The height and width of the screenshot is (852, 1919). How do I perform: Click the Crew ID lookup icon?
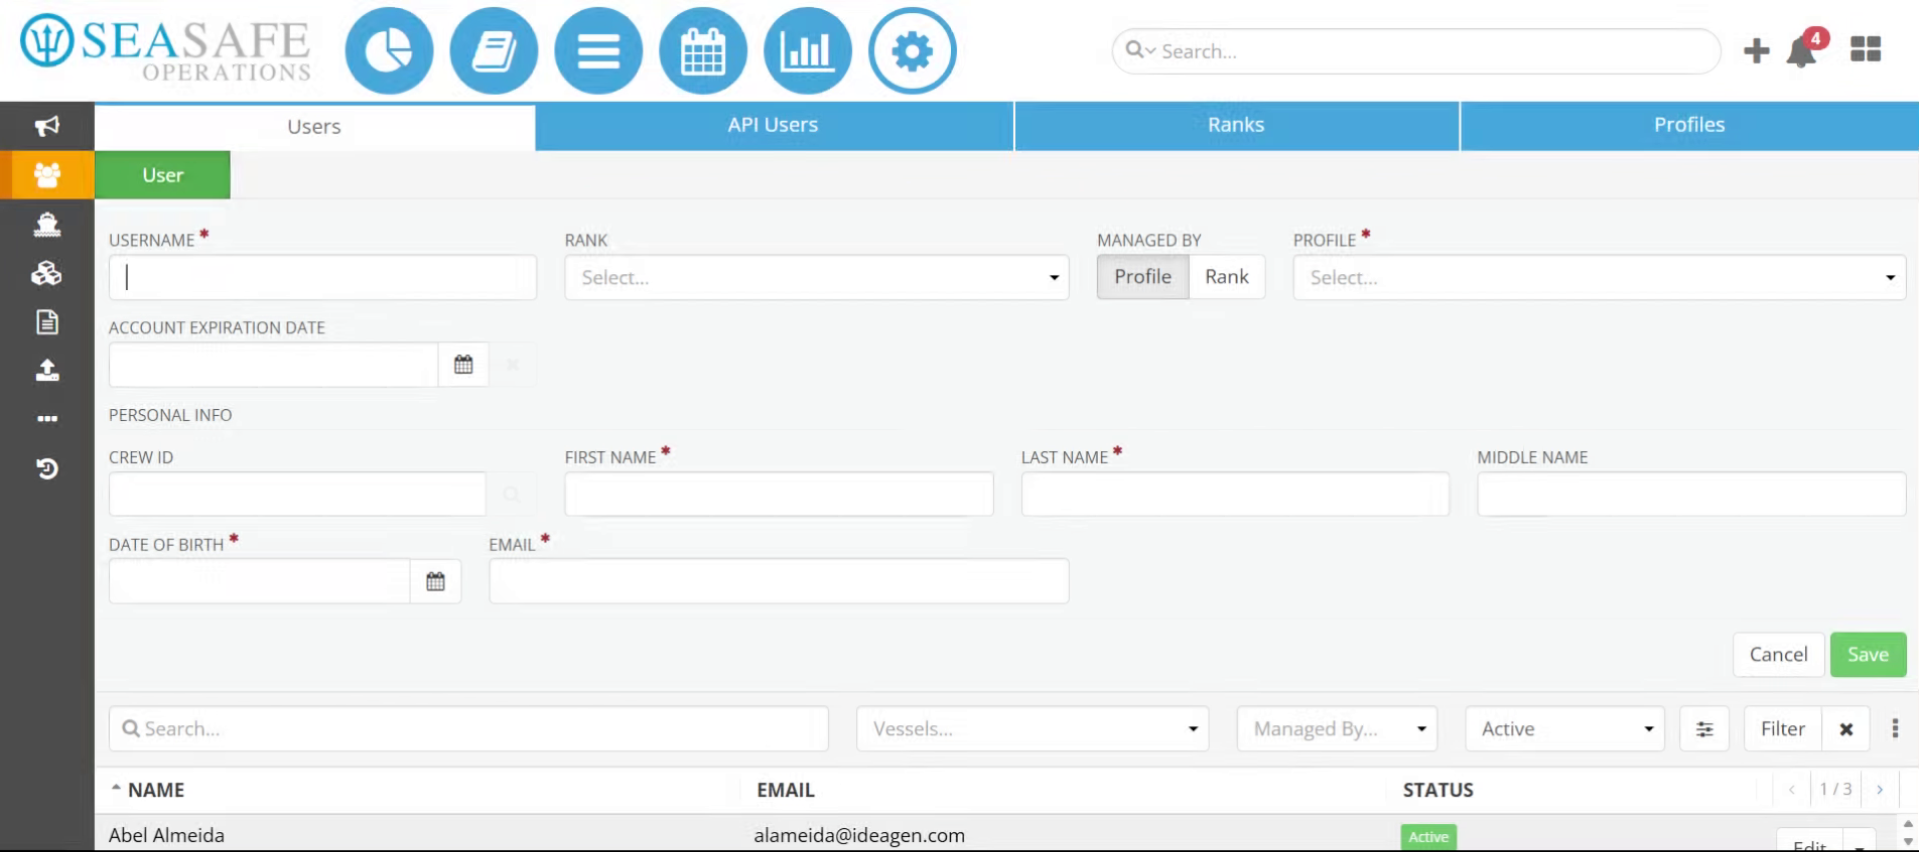tap(511, 494)
